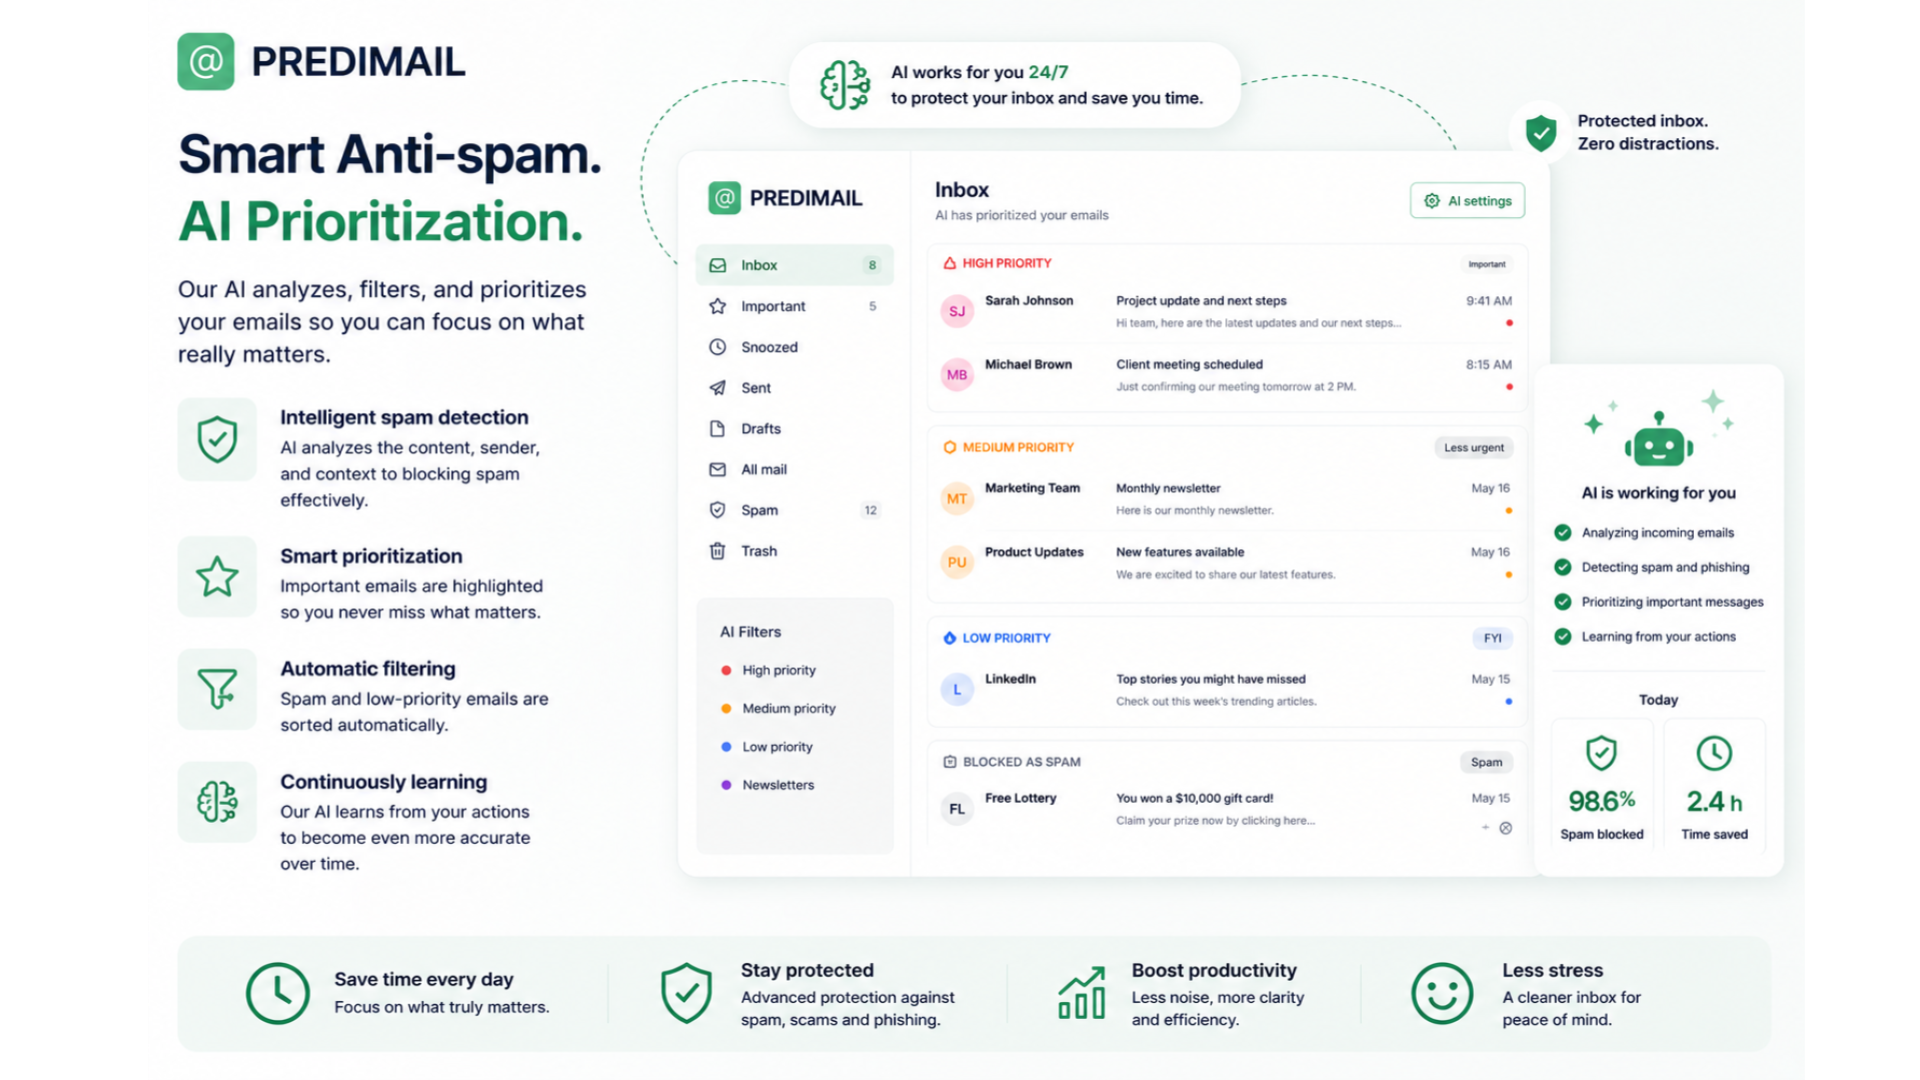Viewport: 1920px width, 1080px height.
Task: Click the Less urgent tag
Action: click(x=1473, y=448)
